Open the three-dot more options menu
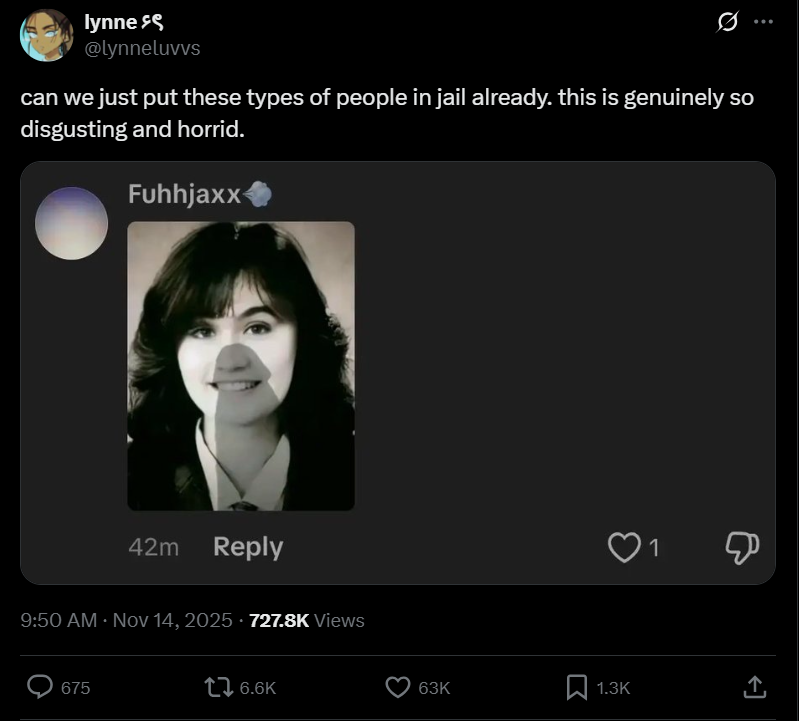 764,21
